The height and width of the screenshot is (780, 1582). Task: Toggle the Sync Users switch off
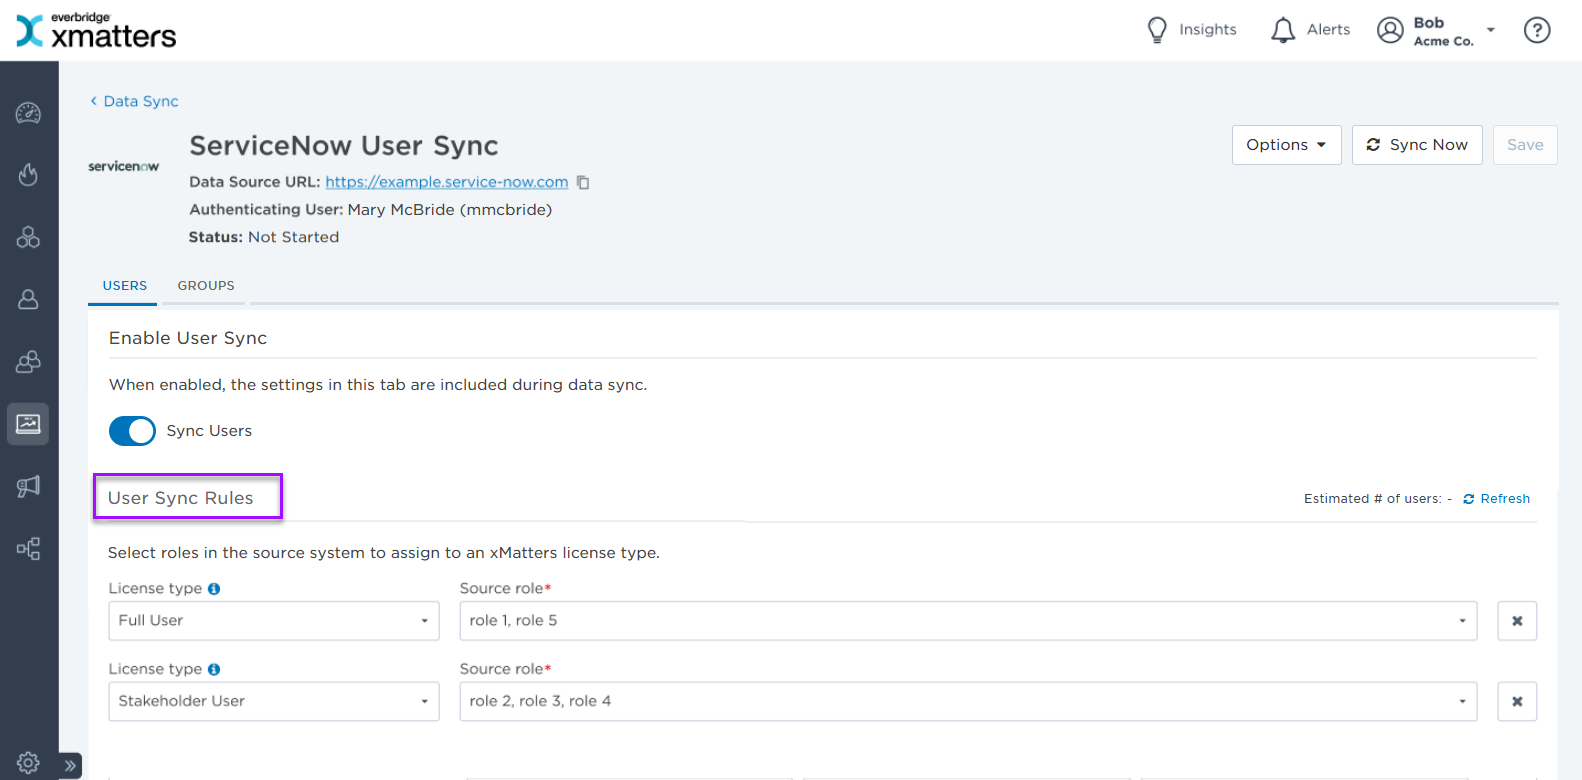pyautogui.click(x=132, y=431)
